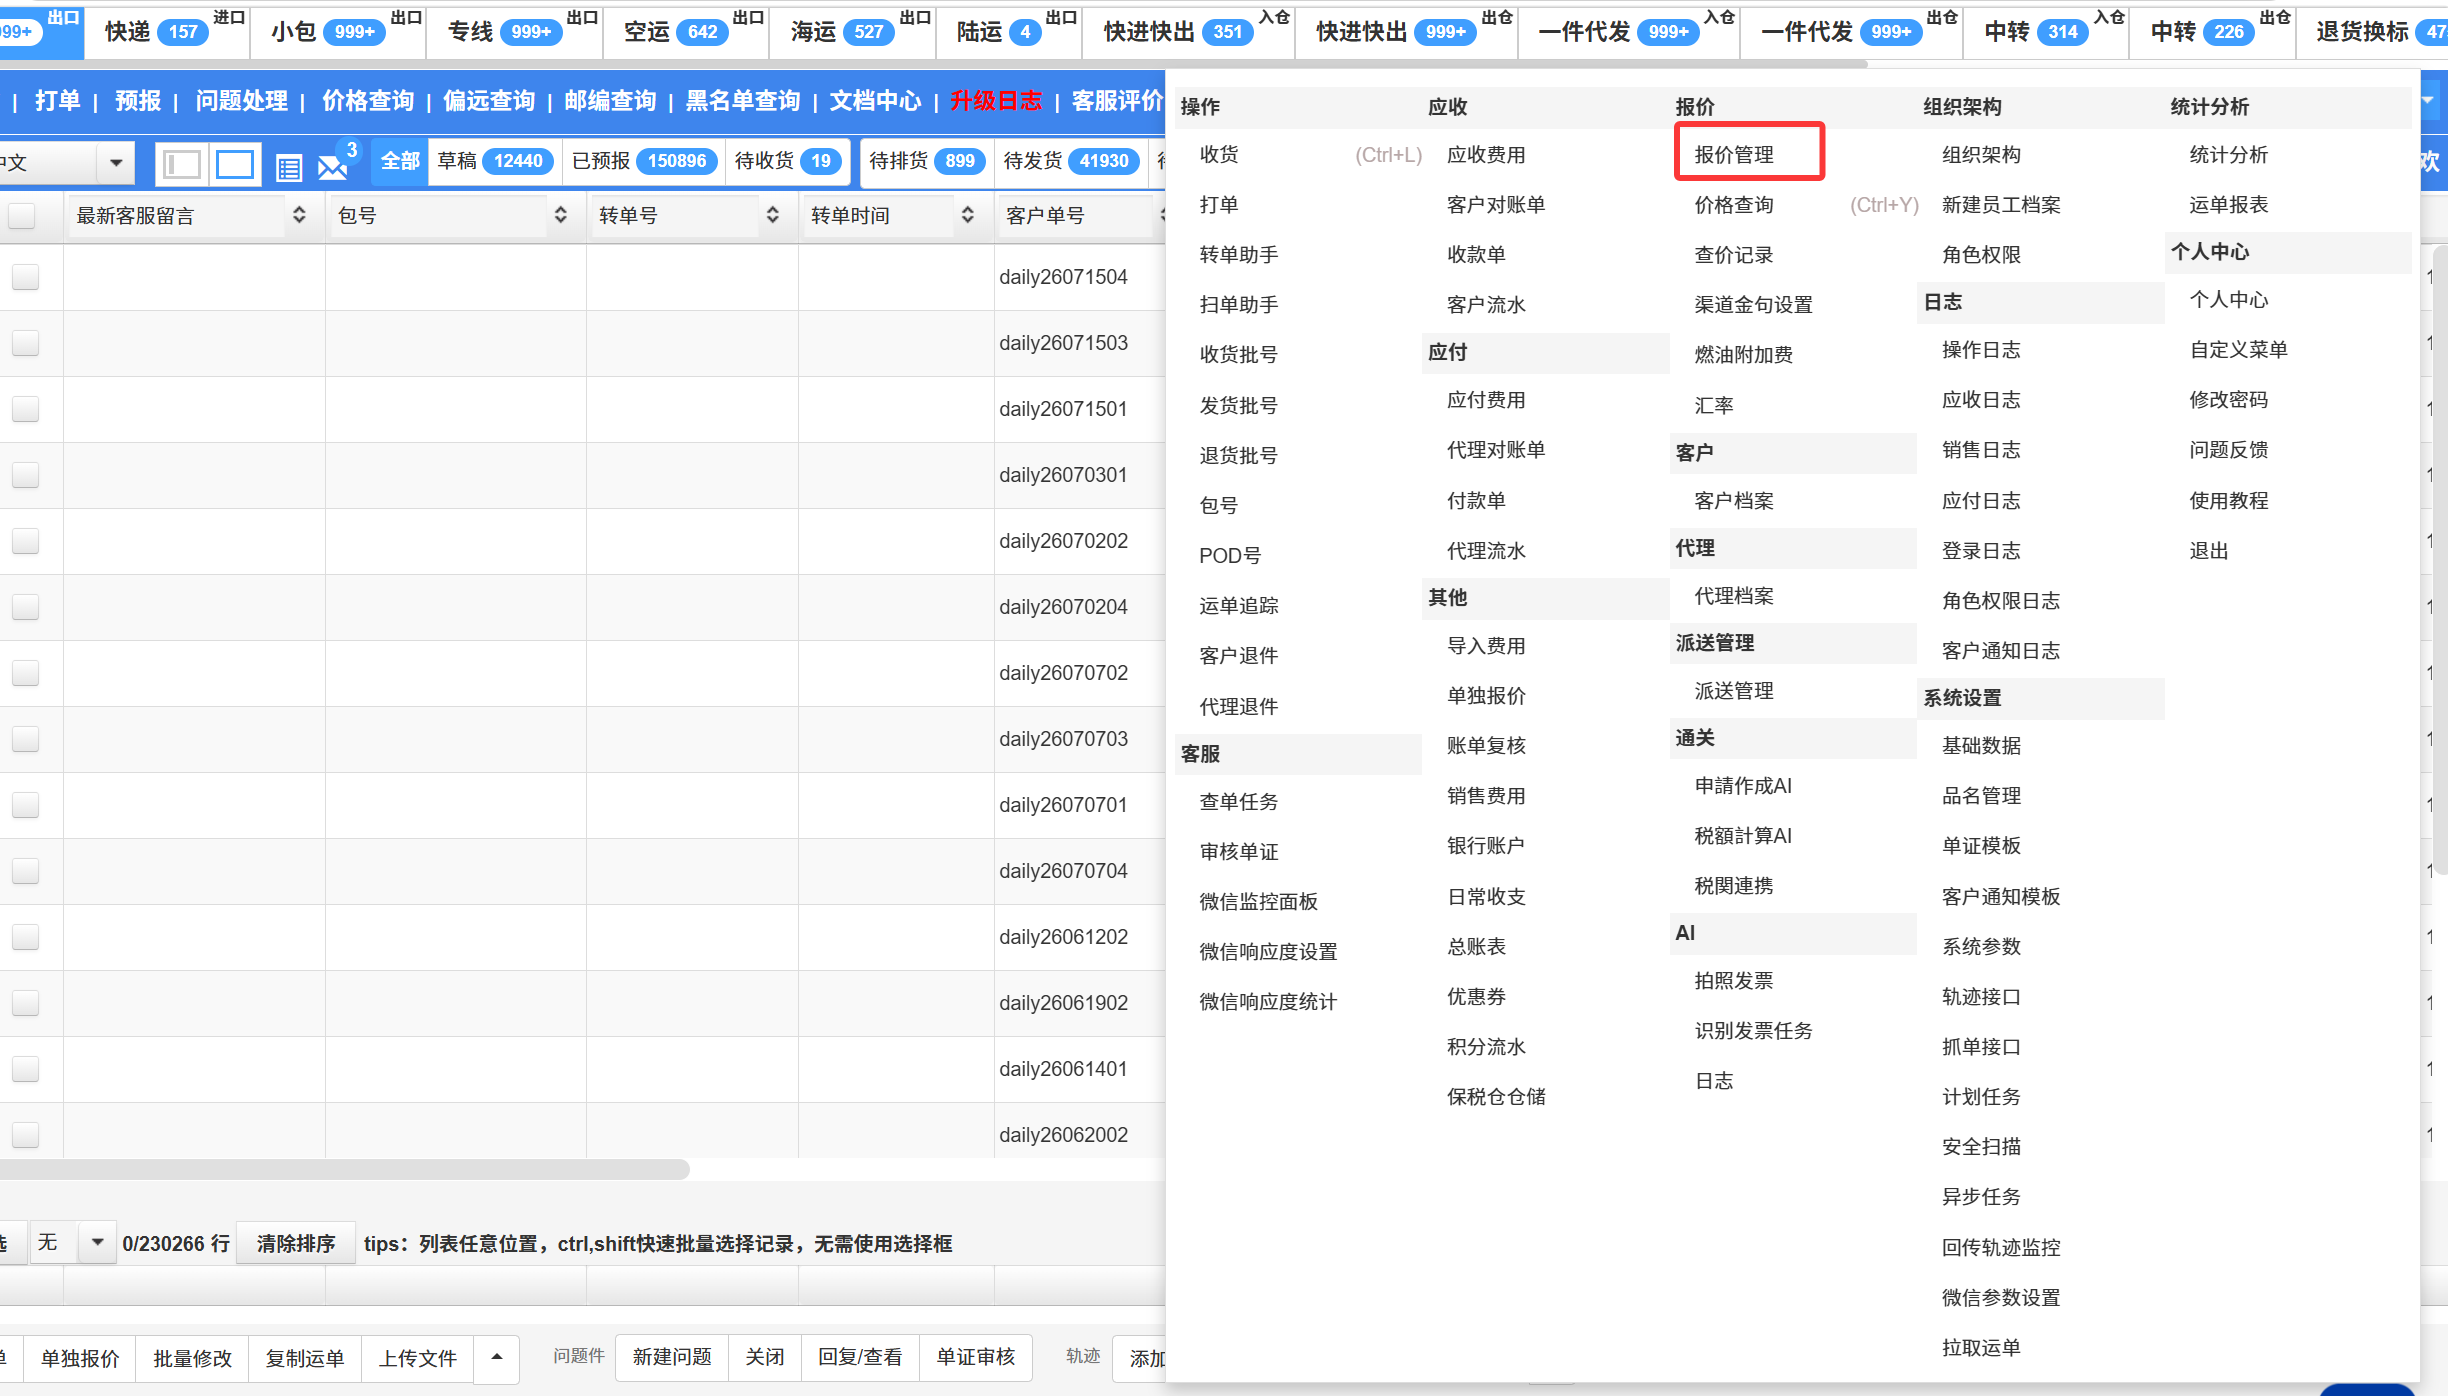Check the row daily26071504
Viewport: 2448px width, 1396px height.
(25, 277)
